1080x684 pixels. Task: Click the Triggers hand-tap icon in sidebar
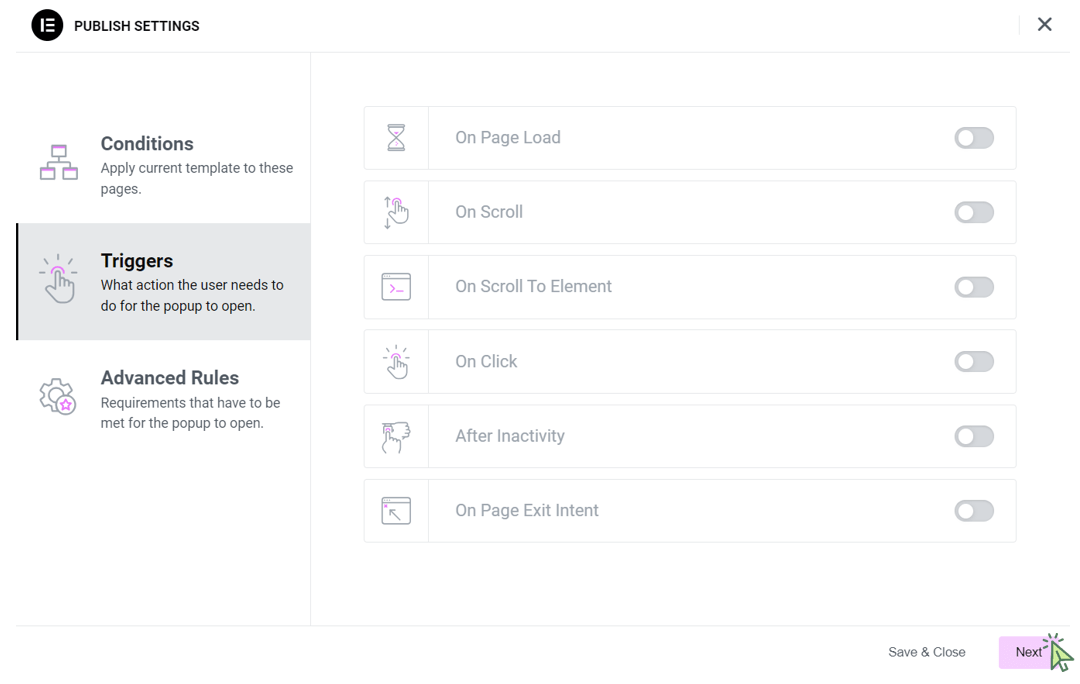59,279
